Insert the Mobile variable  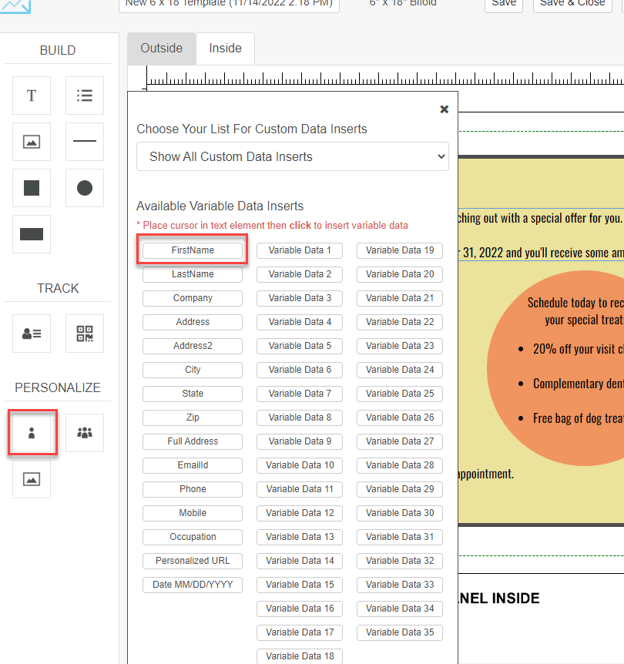(x=193, y=513)
